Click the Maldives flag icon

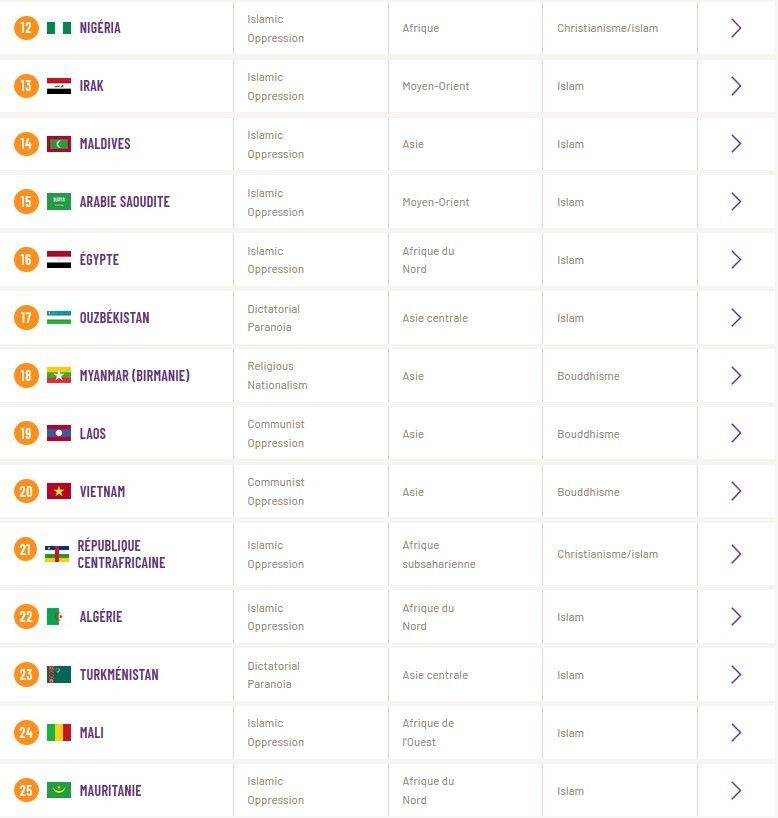click(x=59, y=143)
